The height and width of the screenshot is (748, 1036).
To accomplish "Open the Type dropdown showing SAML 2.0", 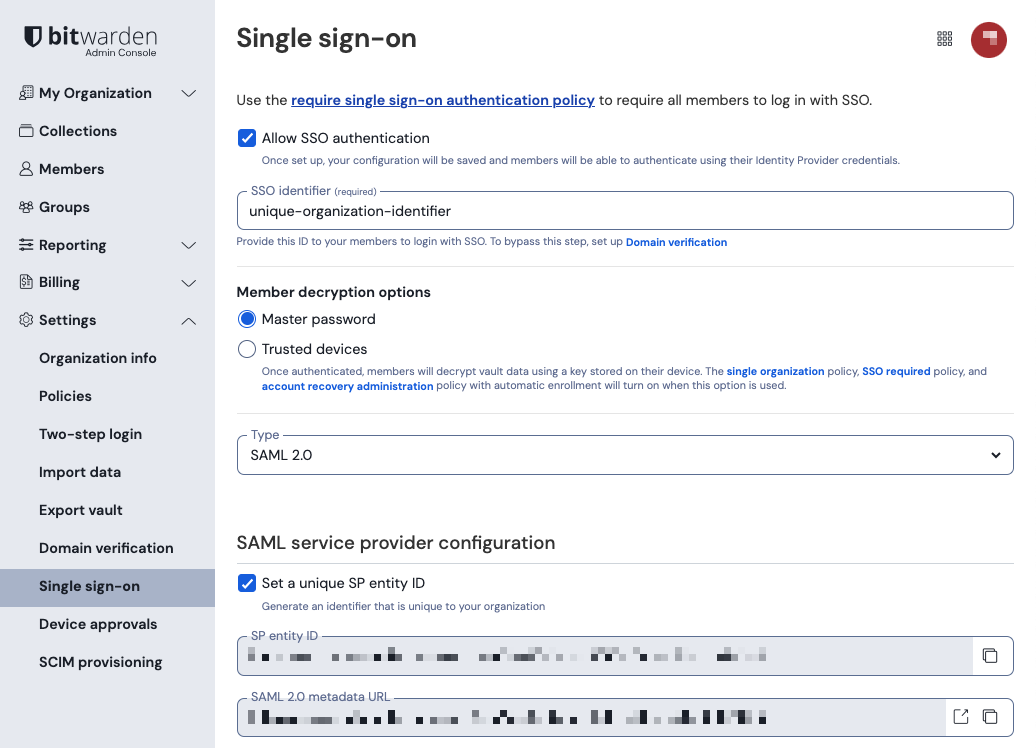I will click(996, 454).
